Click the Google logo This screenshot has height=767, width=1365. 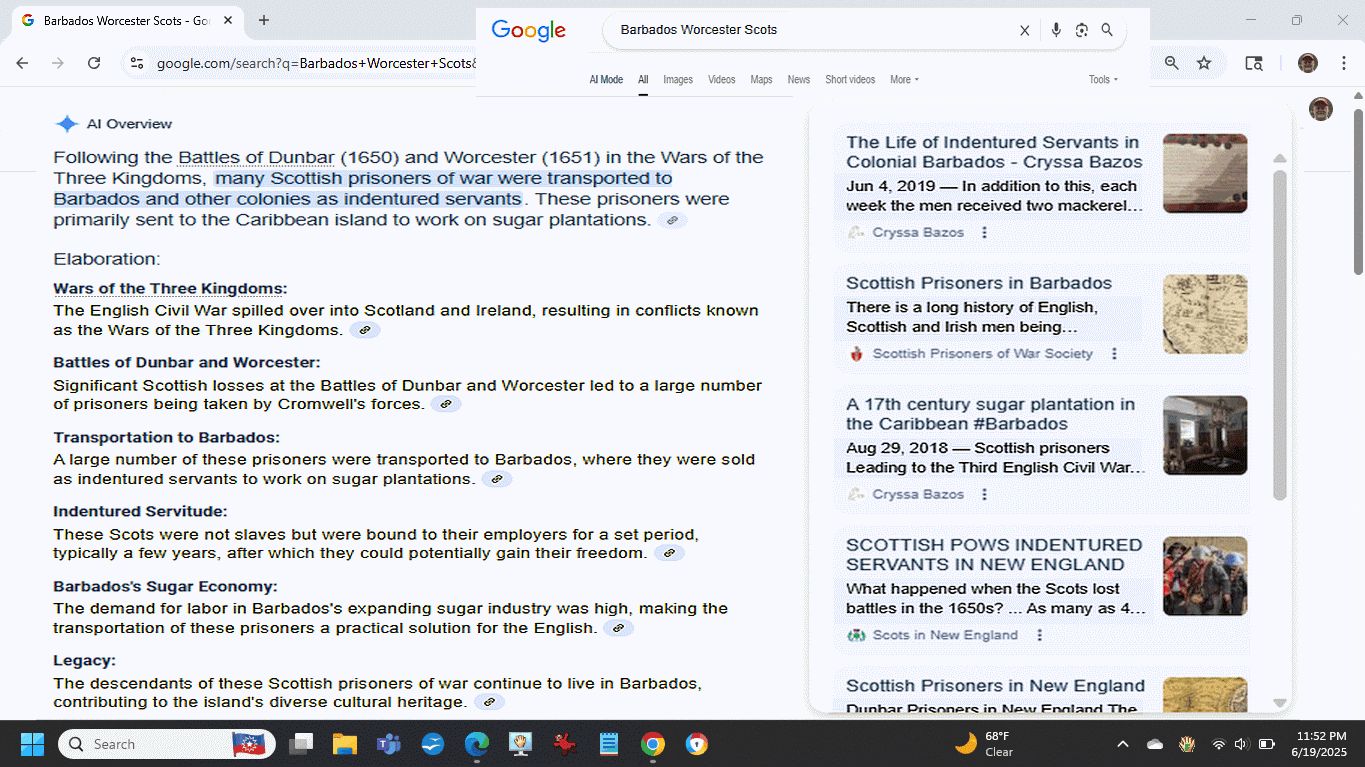[x=528, y=31]
